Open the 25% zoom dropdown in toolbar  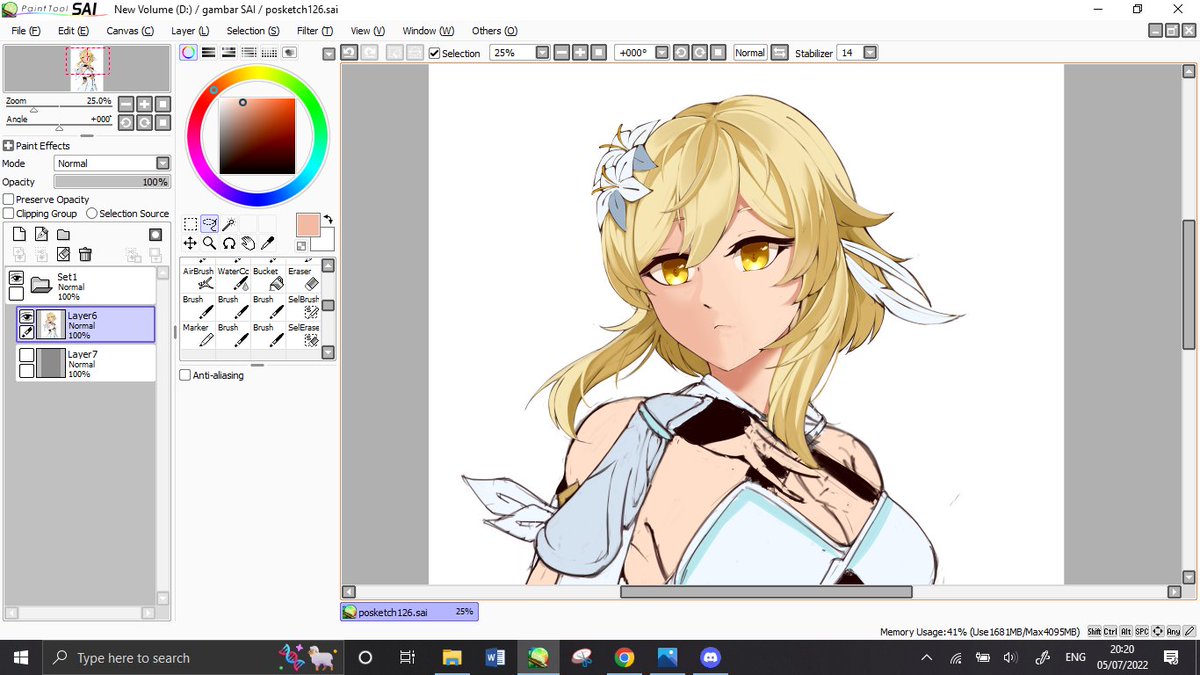(x=542, y=52)
